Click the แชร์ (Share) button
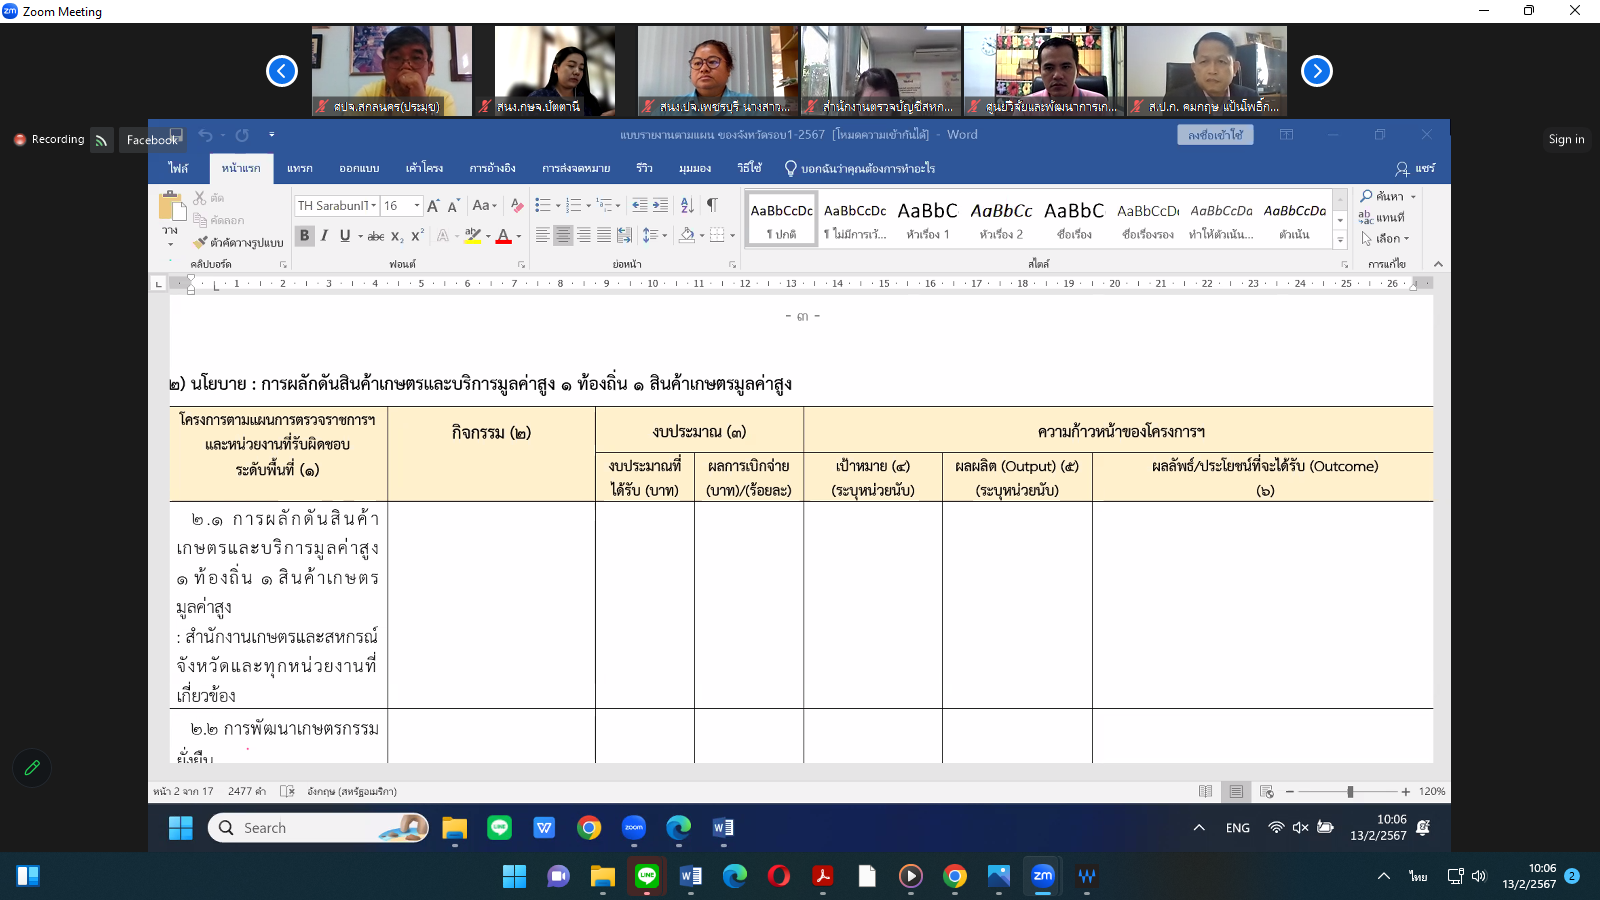 pyautogui.click(x=1415, y=169)
